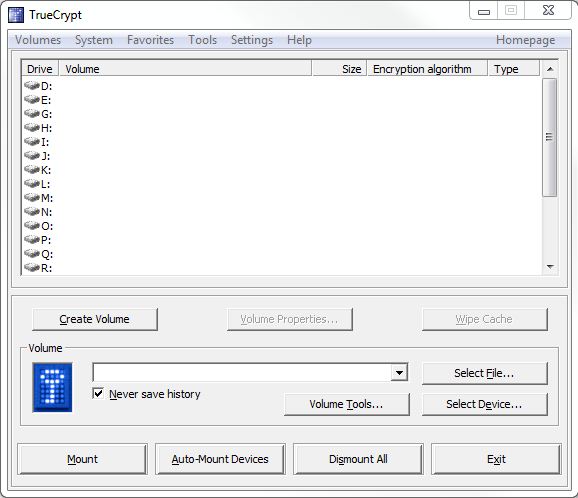The height and width of the screenshot is (498, 578).
Task: Select the G: drive slot icon
Action: 32,114
